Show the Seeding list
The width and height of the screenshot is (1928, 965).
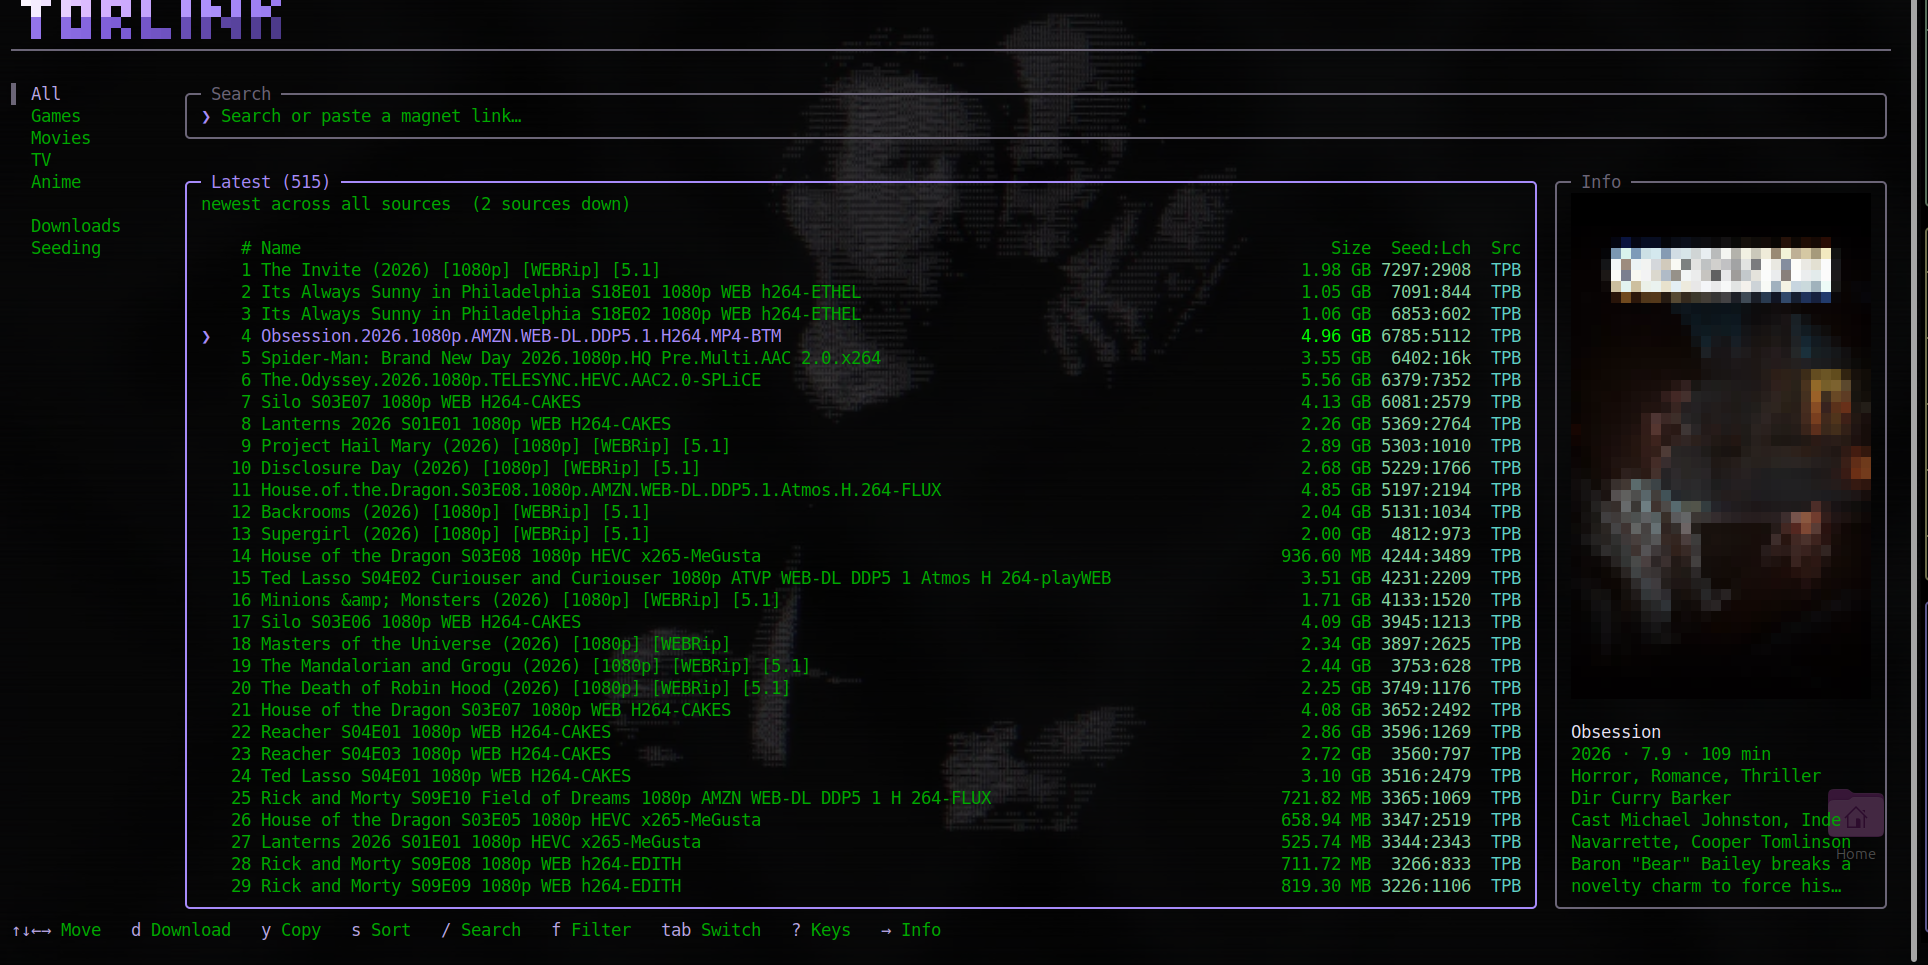click(x=66, y=248)
